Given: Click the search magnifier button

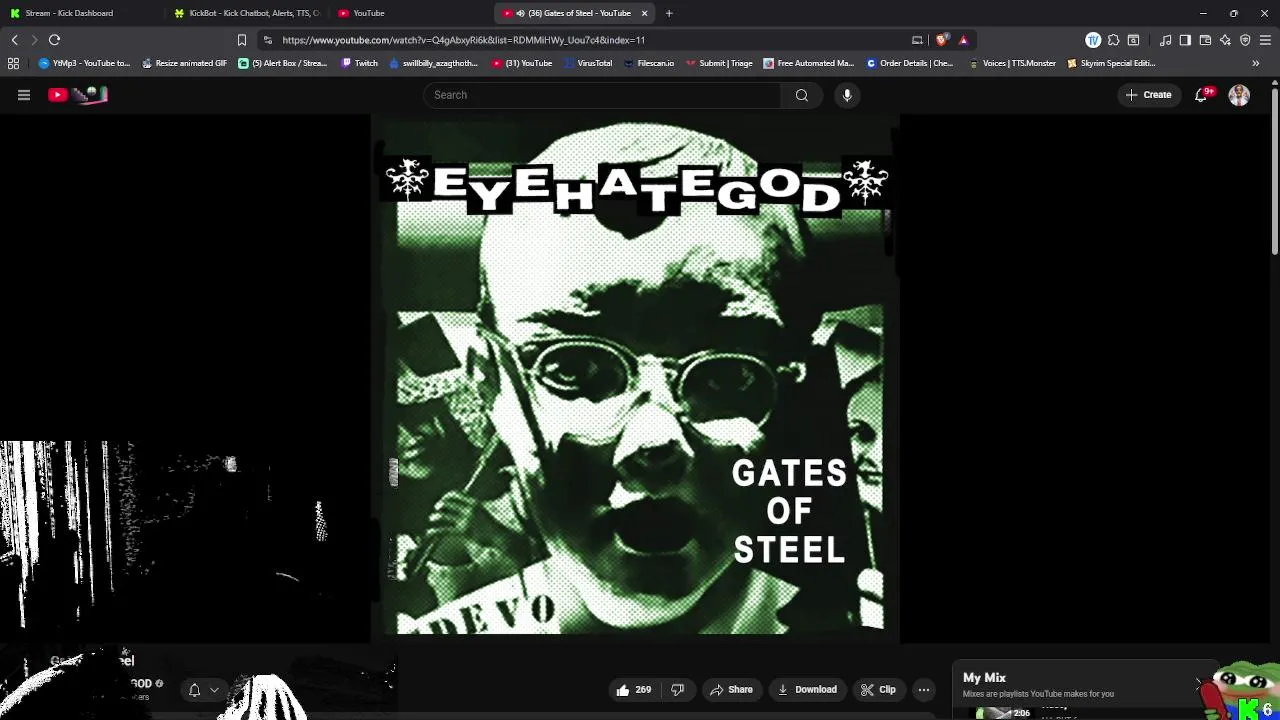Looking at the screenshot, I should (802, 95).
